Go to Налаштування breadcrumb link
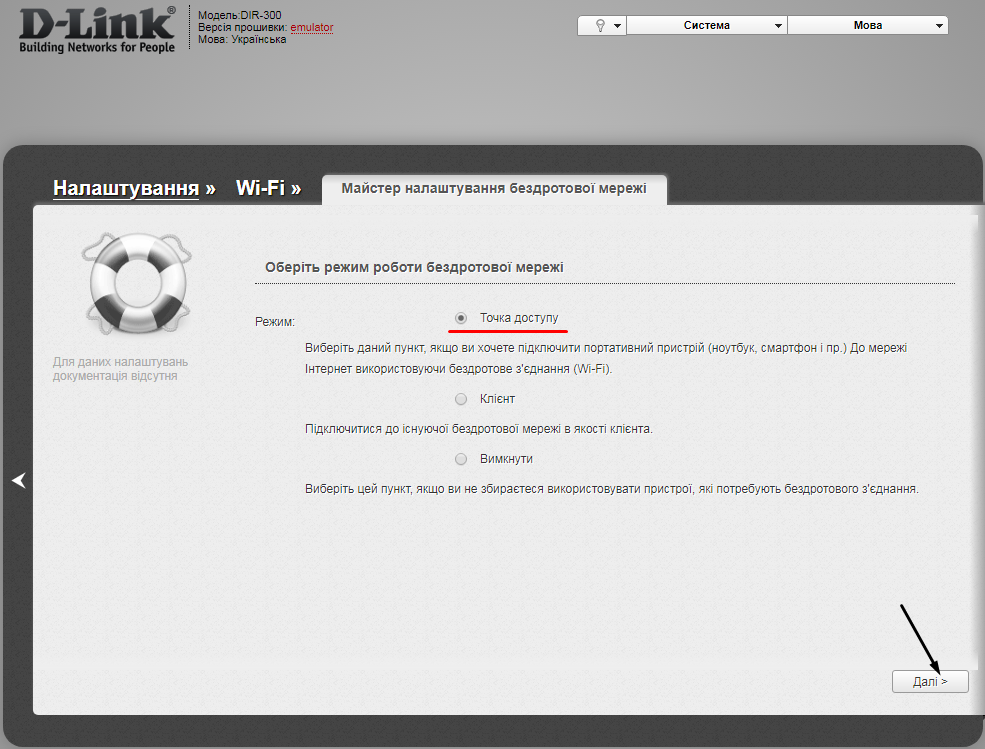This screenshot has width=985, height=749. tap(126, 188)
